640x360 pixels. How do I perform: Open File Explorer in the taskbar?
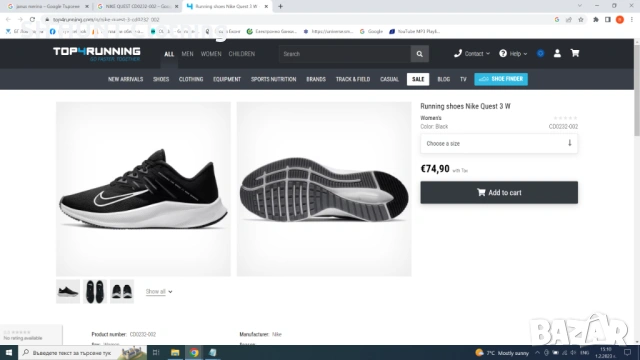(x=175, y=352)
